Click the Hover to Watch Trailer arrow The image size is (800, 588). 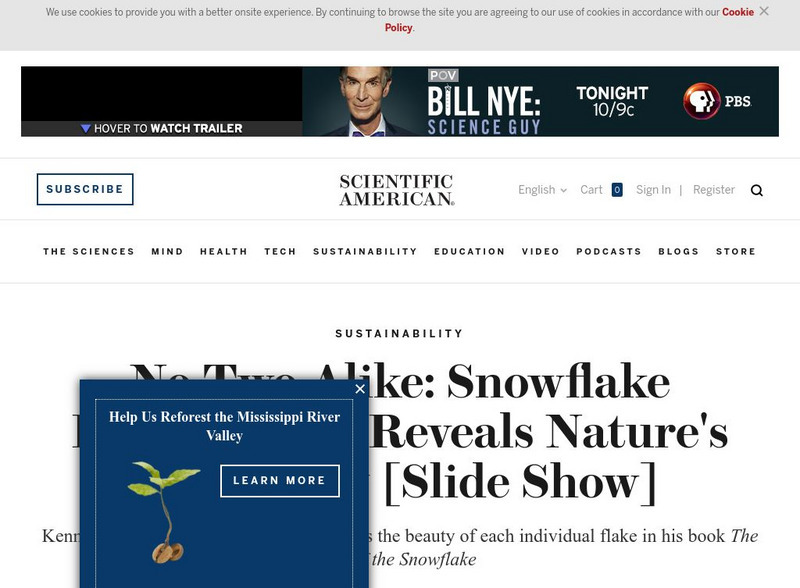(86, 129)
